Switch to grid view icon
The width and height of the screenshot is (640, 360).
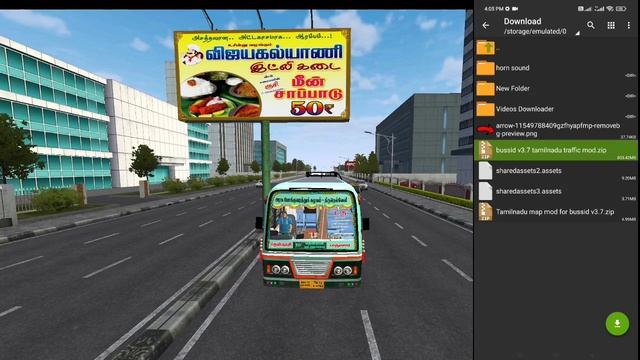point(611,25)
